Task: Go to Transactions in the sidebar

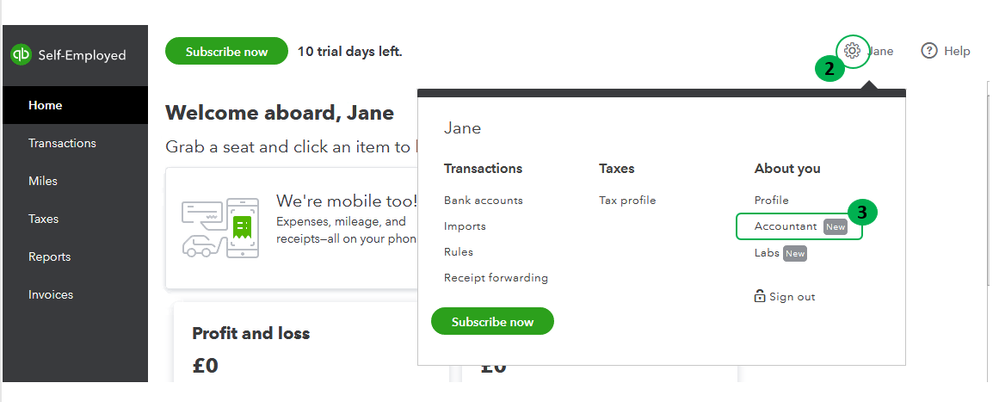Action: tap(62, 143)
